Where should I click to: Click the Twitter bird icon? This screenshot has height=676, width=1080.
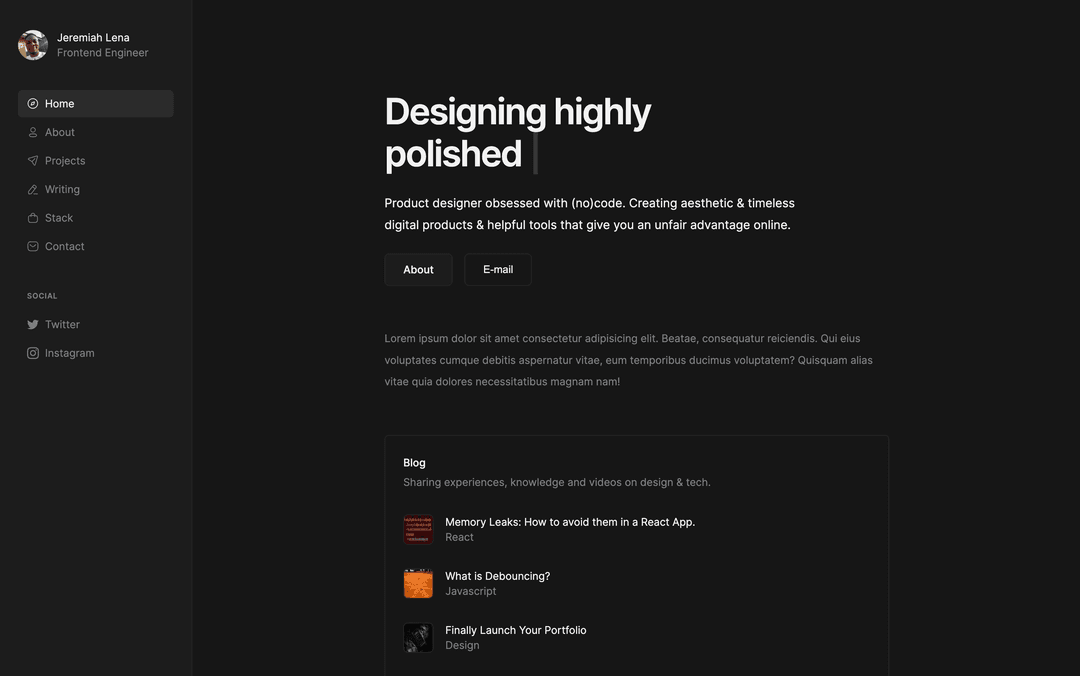pyautogui.click(x=33, y=325)
